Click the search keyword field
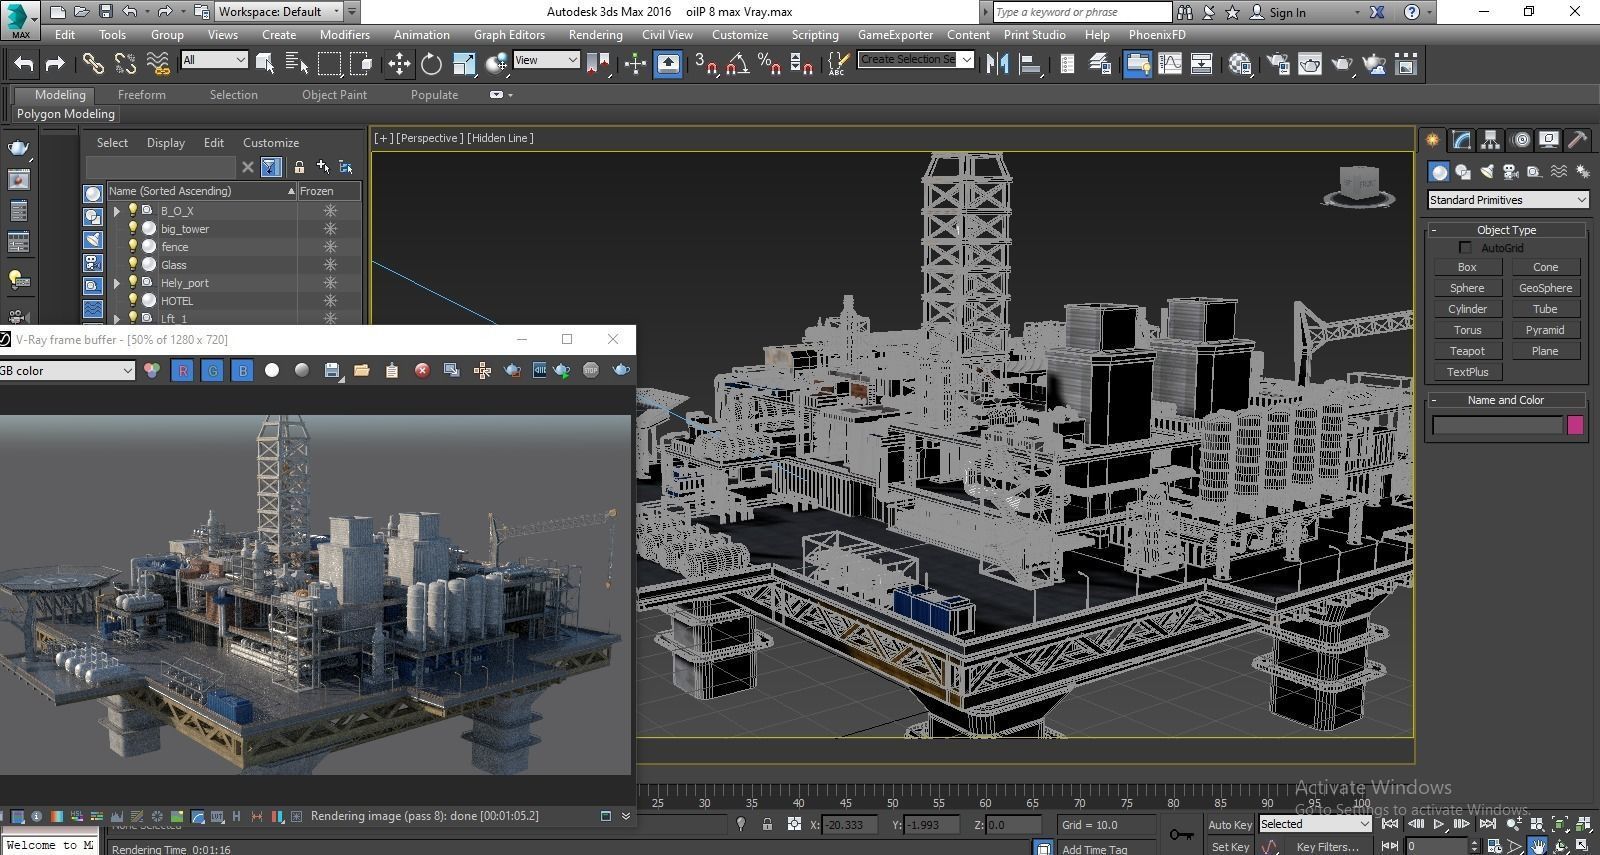 [1082, 12]
